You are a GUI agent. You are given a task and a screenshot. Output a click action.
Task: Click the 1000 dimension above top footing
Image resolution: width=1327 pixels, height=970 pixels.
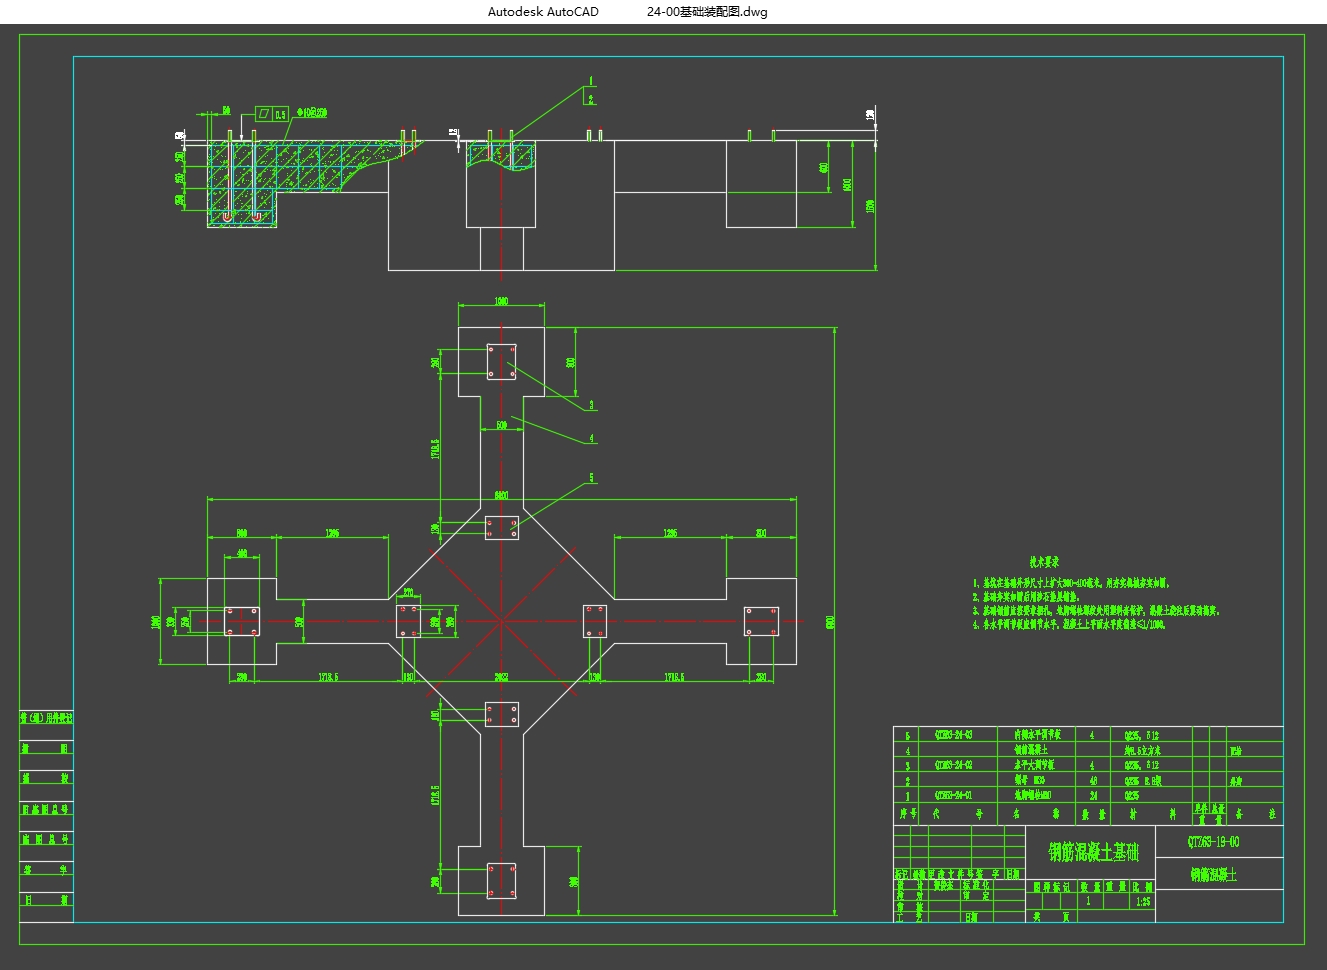click(x=501, y=301)
